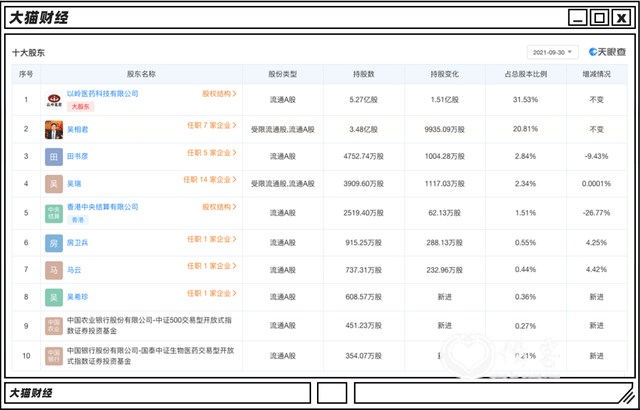Click 吴相君's photo thumbnail
Viewport: 640px width, 410px height.
[x=54, y=130]
